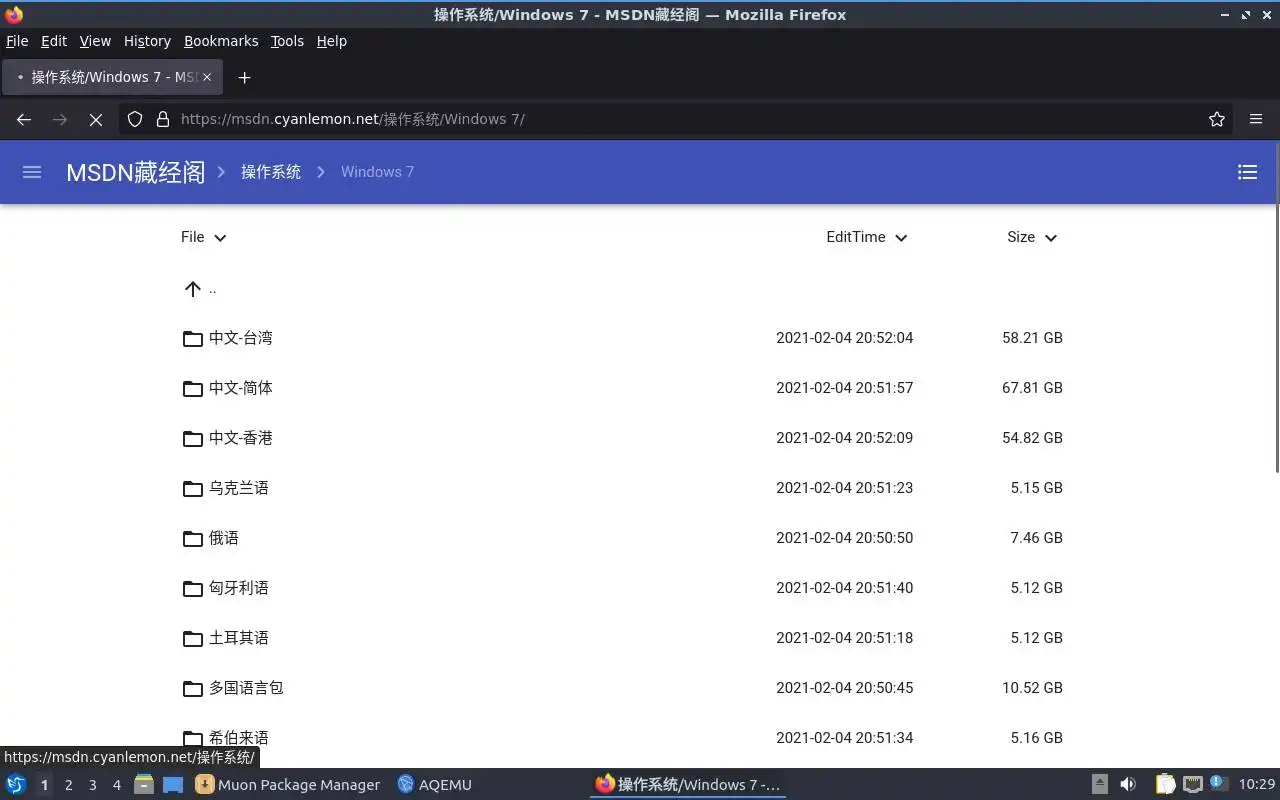Open the hamburger navigation drawer in MSDN藏经阁
This screenshot has width=1280, height=800.
[32, 172]
